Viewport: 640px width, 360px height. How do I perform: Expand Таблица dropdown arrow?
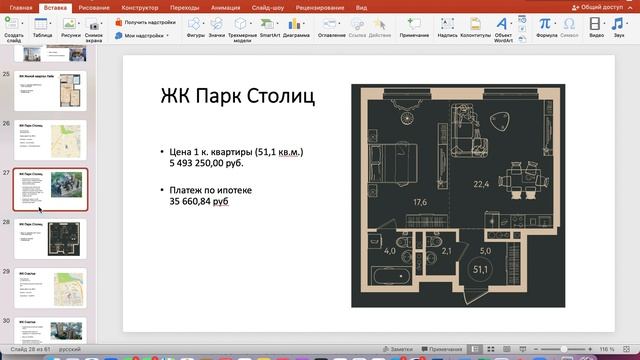tap(51, 23)
